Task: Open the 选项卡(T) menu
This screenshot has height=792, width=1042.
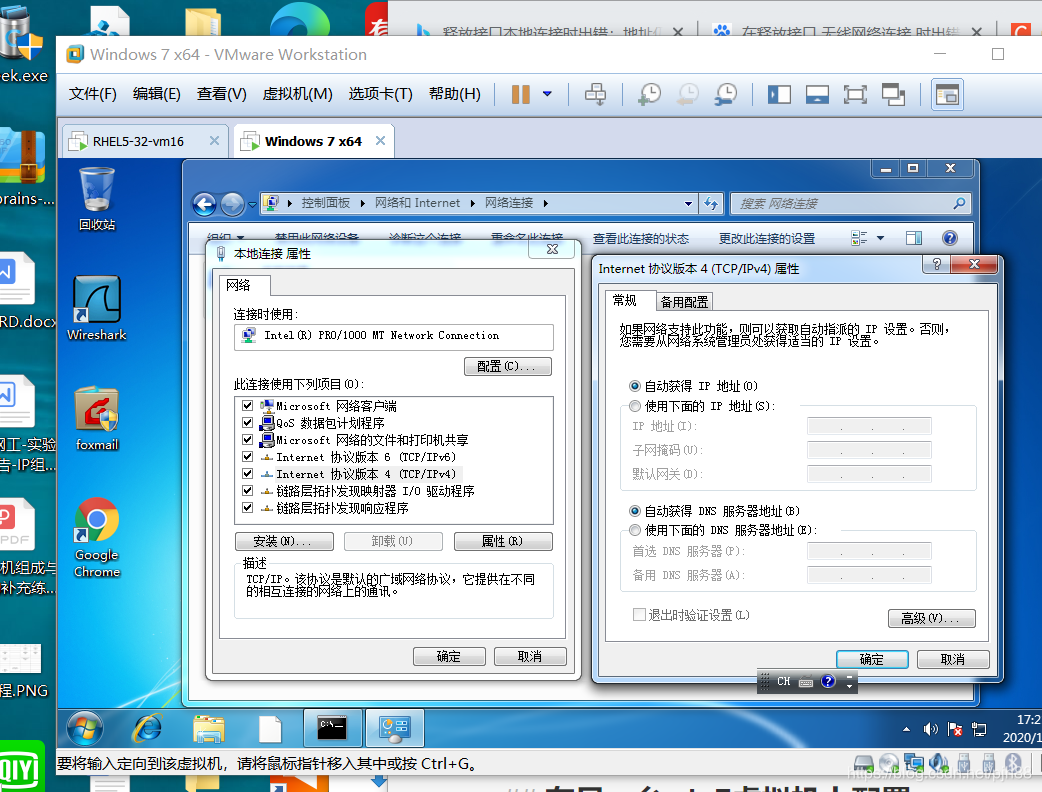Action: coord(380,94)
